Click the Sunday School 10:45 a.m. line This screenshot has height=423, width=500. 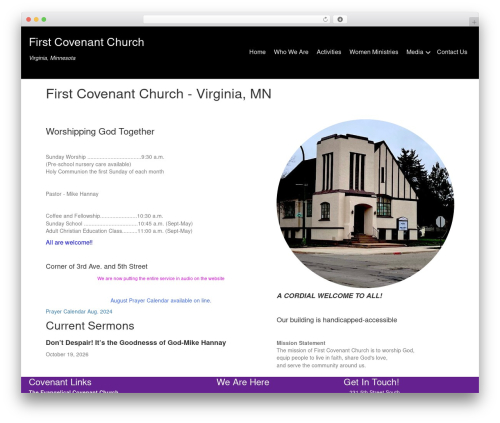[119, 224]
